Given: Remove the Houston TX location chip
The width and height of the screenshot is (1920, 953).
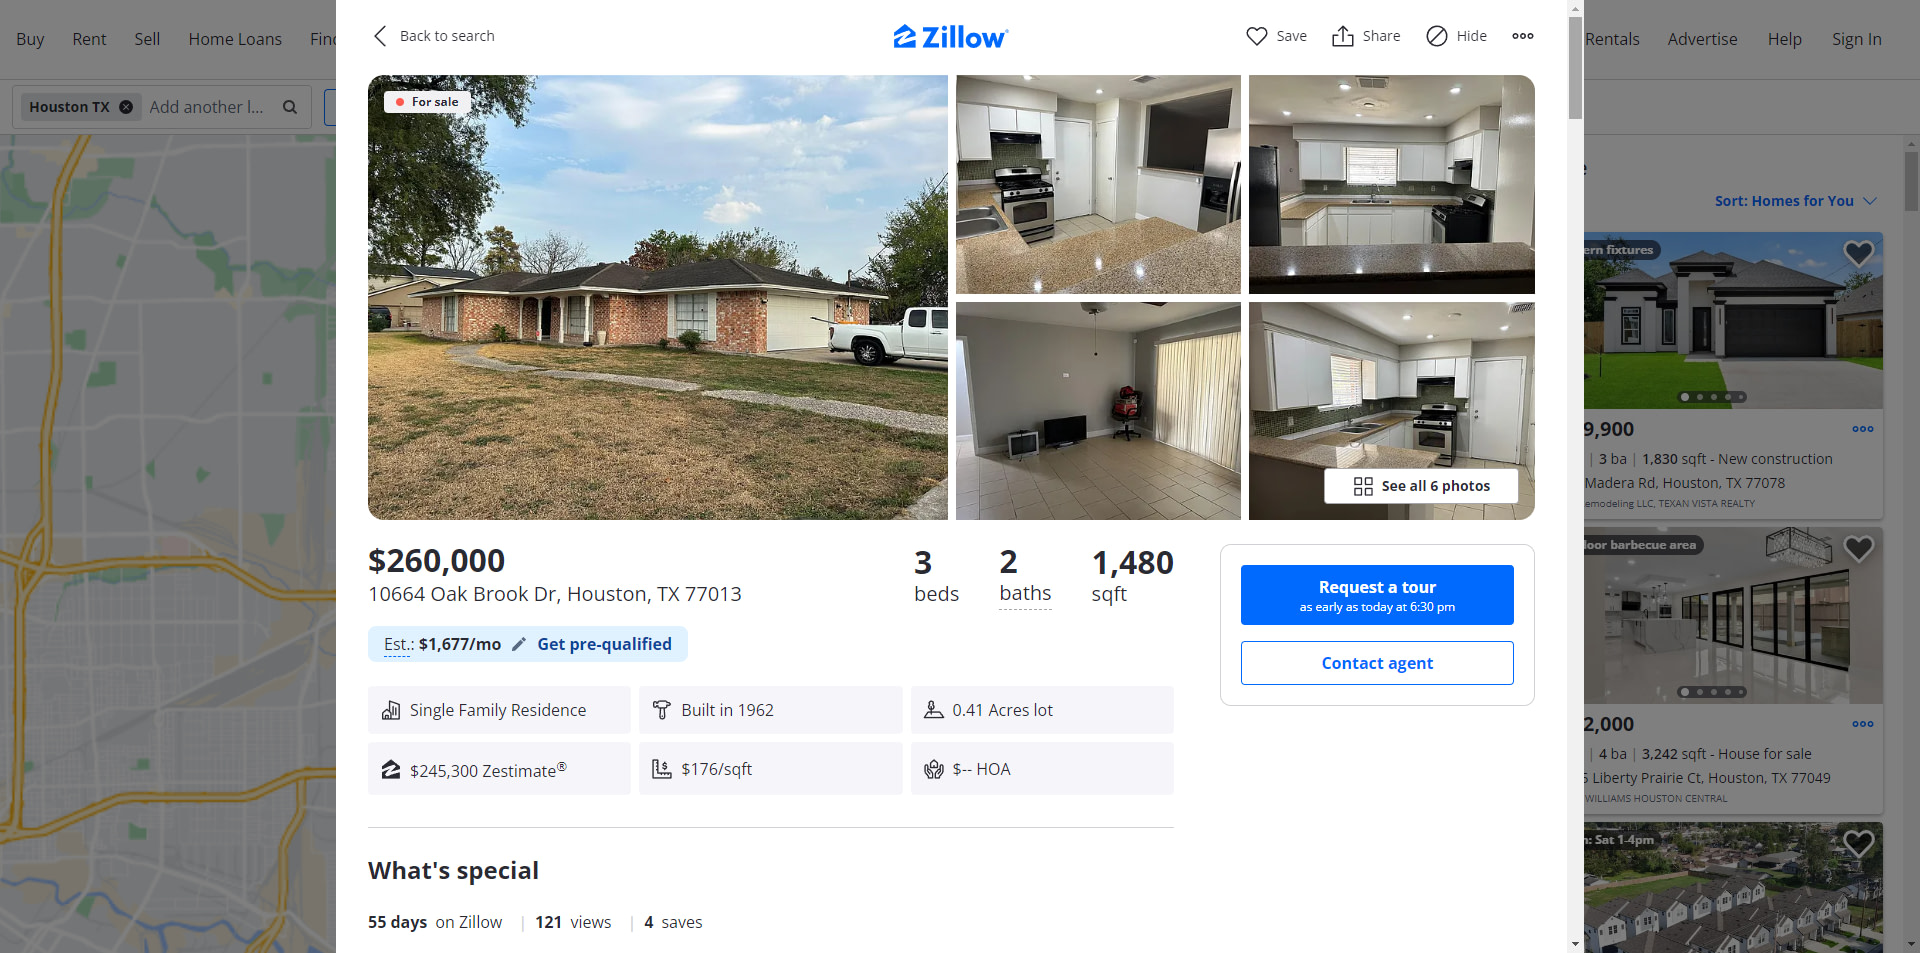Looking at the screenshot, I should pos(126,107).
